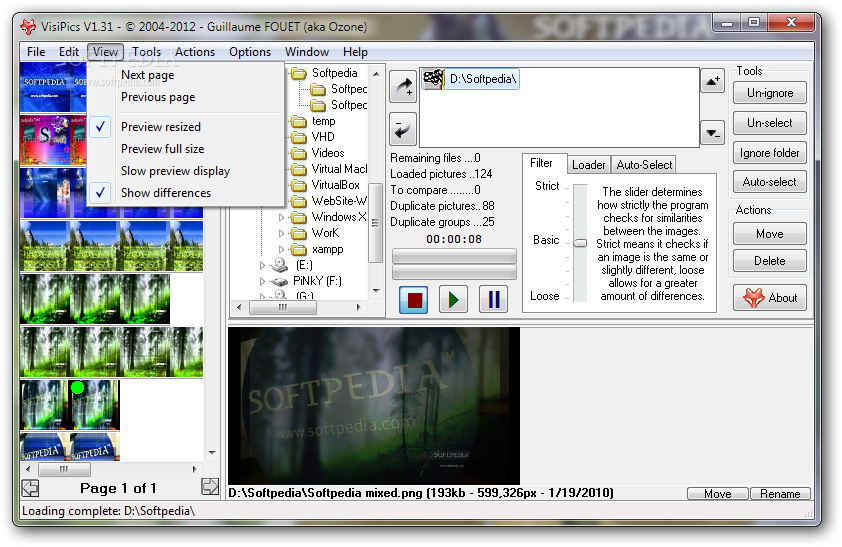Click the Rename button
The height and width of the screenshot is (547, 842).
[x=780, y=494]
